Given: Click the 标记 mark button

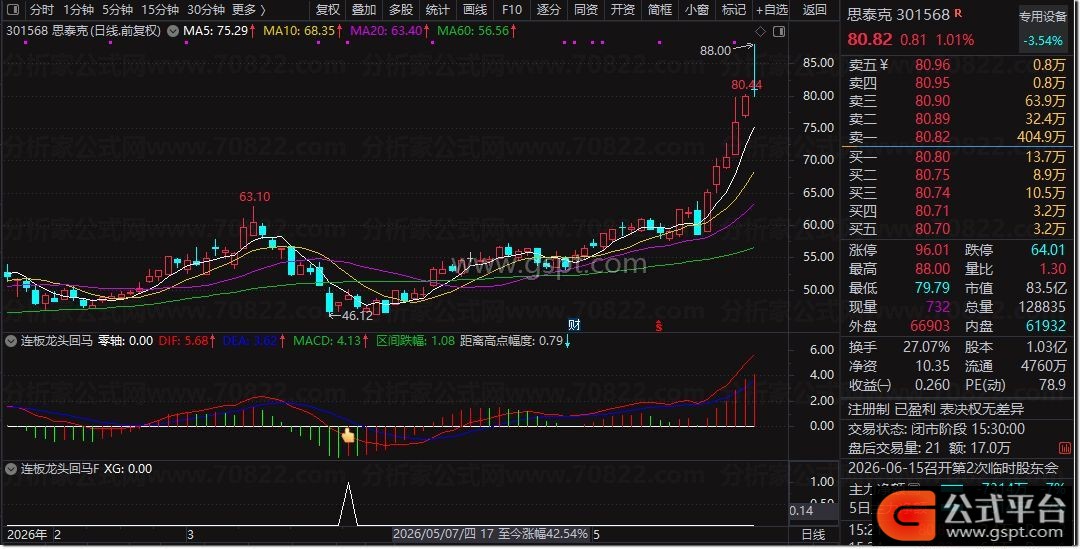Looking at the screenshot, I should [x=734, y=10].
